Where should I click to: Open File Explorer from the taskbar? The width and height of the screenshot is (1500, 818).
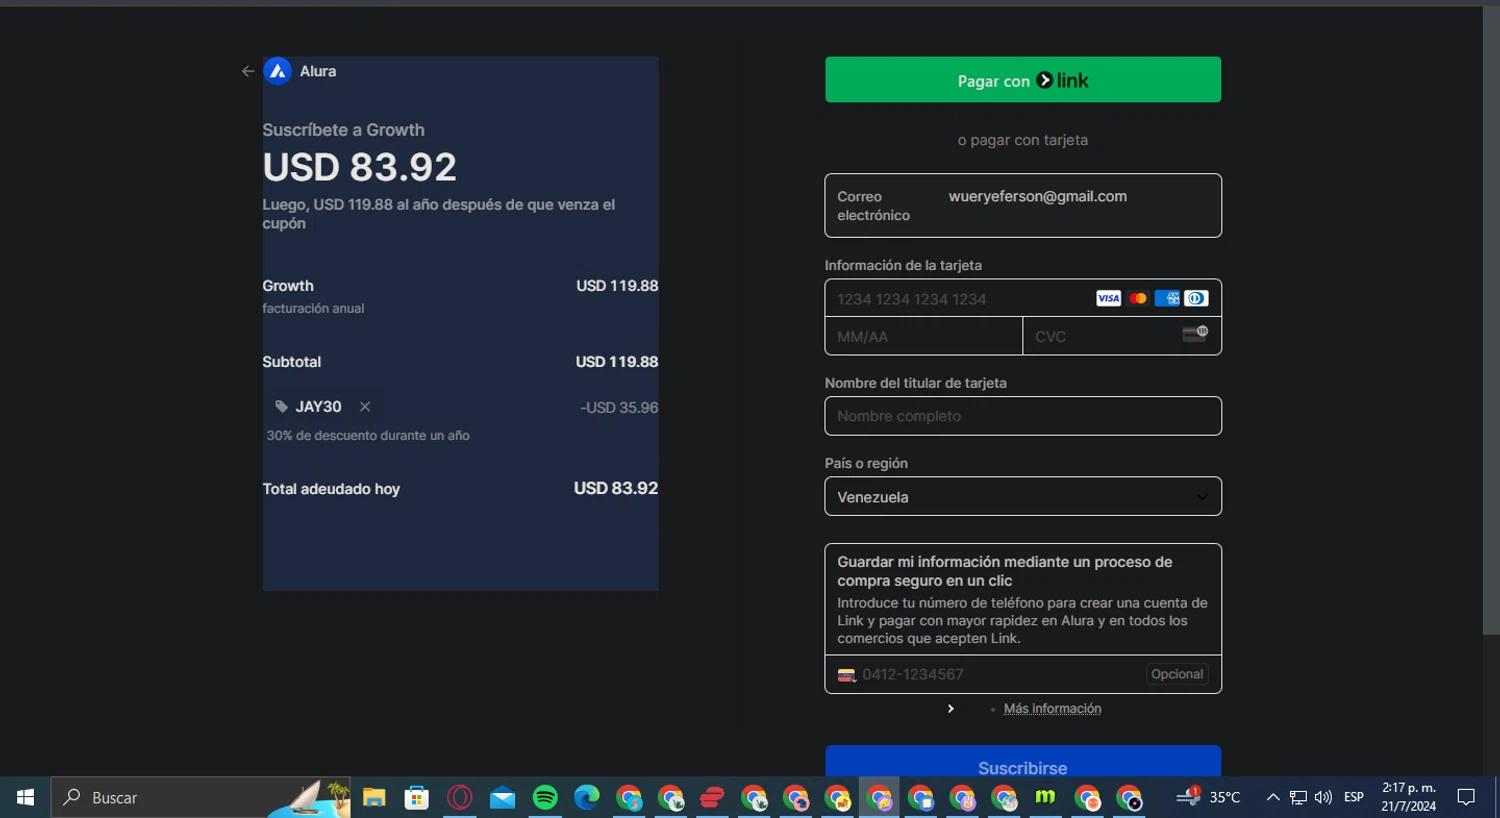click(x=374, y=797)
